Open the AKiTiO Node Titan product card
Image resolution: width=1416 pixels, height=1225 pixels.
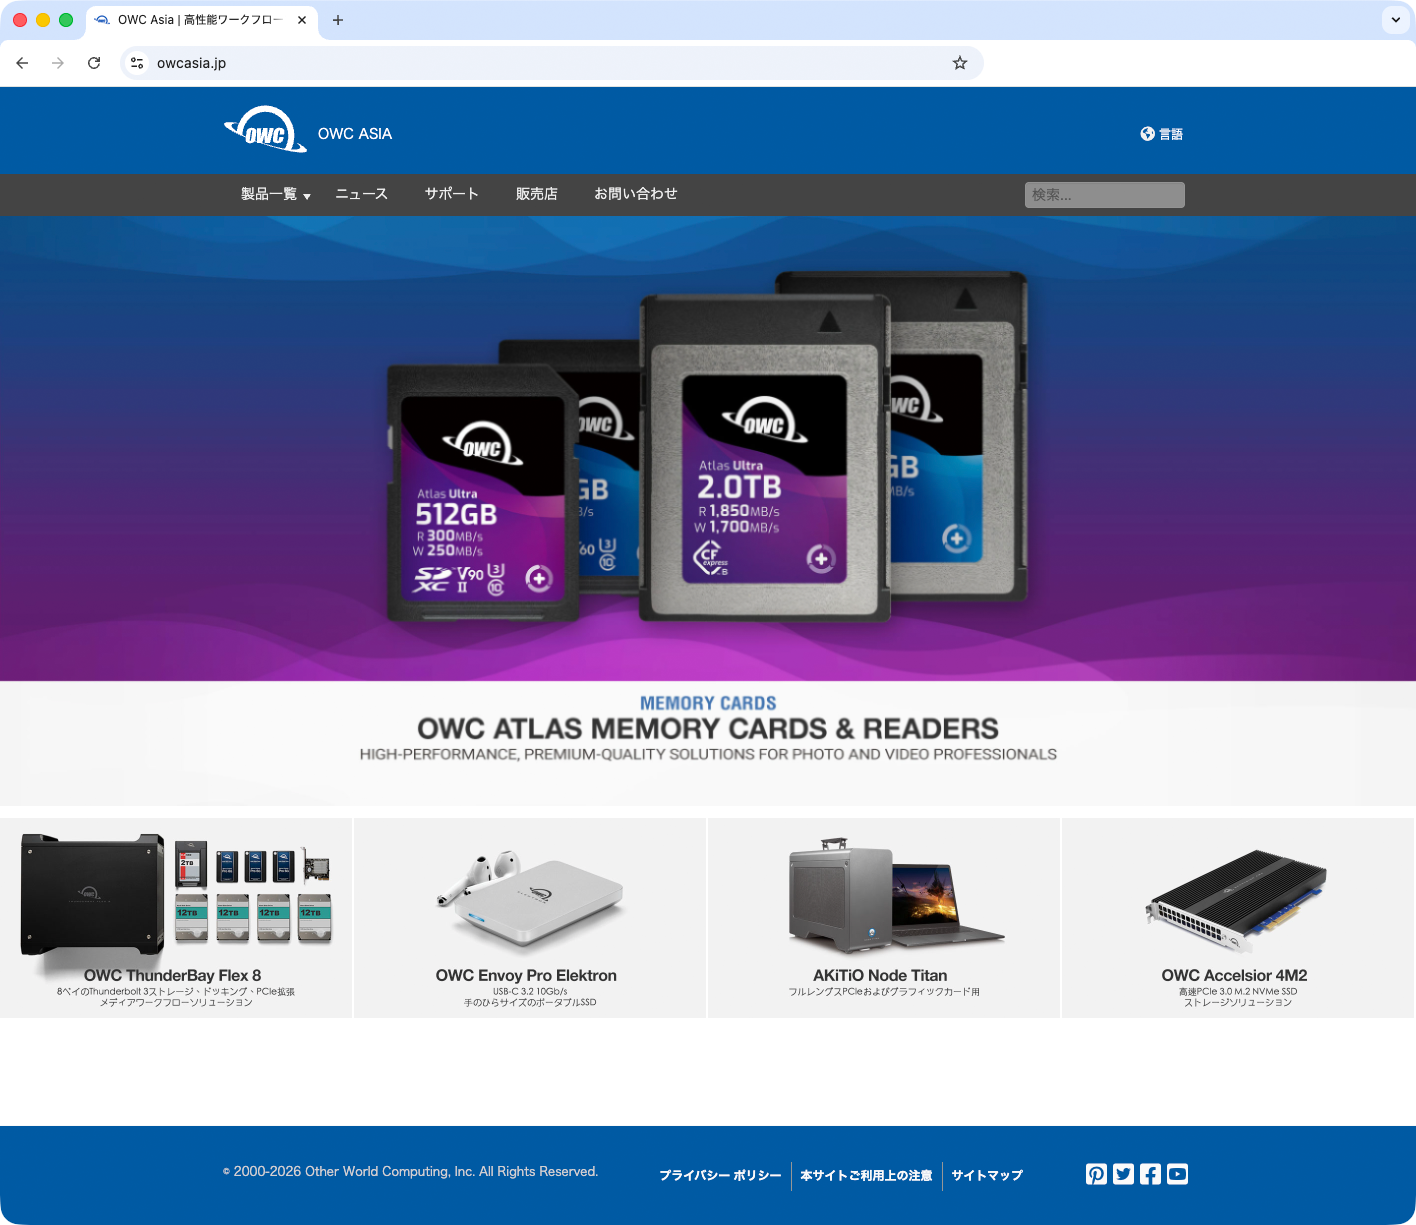884,918
